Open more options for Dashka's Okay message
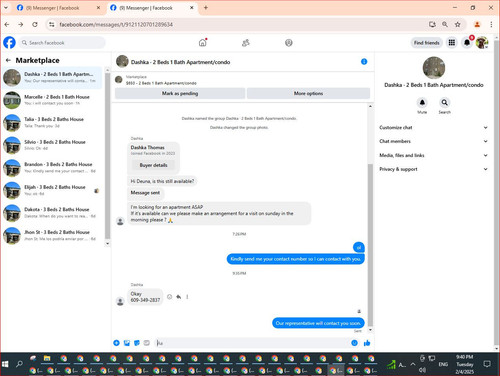 pos(187,297)
